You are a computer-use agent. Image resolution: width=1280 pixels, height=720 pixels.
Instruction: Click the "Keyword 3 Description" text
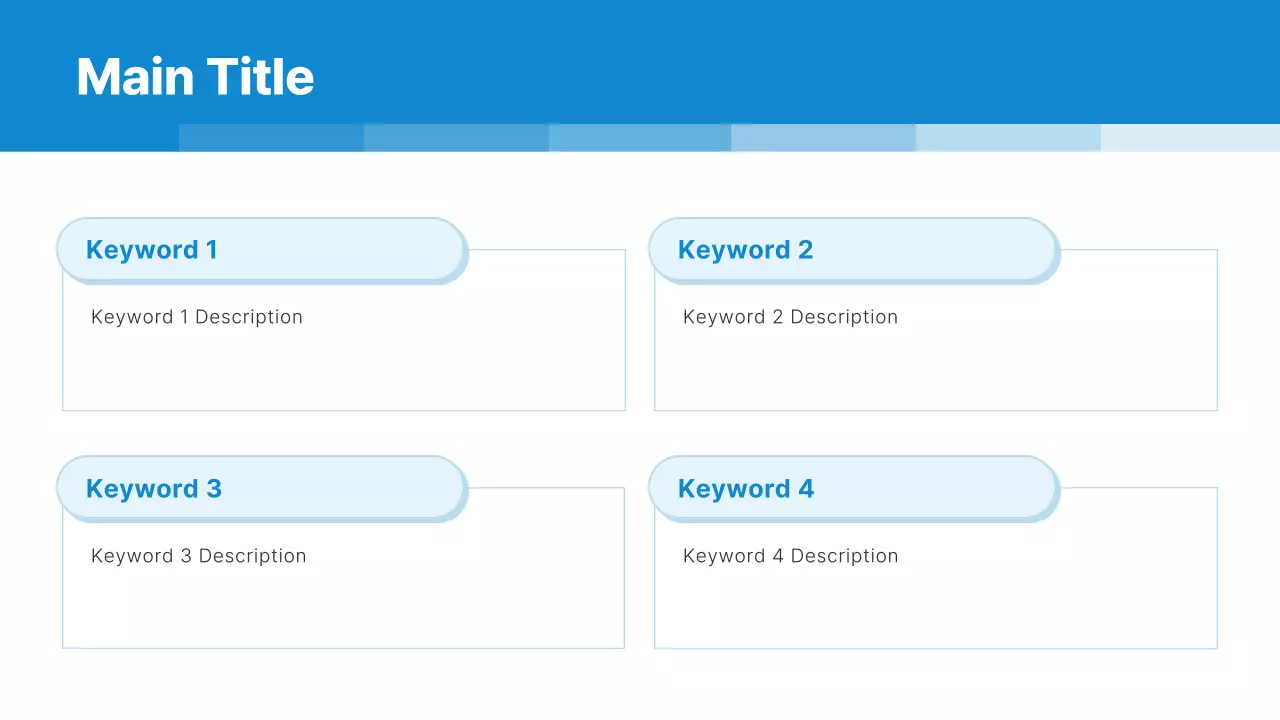[x=198, y=556]
